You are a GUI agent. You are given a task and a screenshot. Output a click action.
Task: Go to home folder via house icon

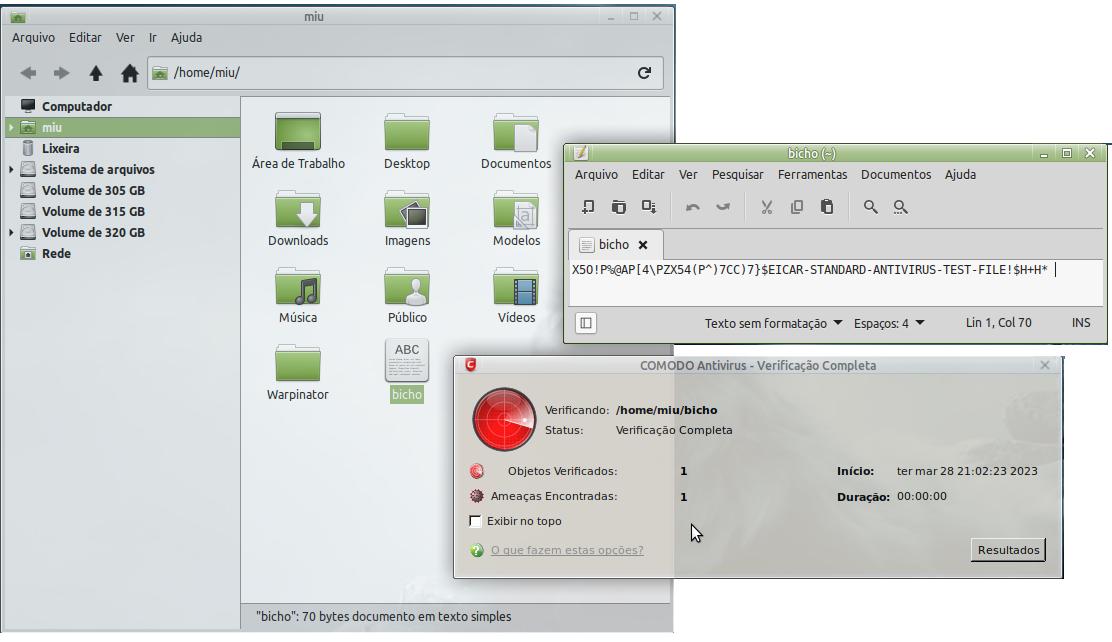click(x=129, y=73)
